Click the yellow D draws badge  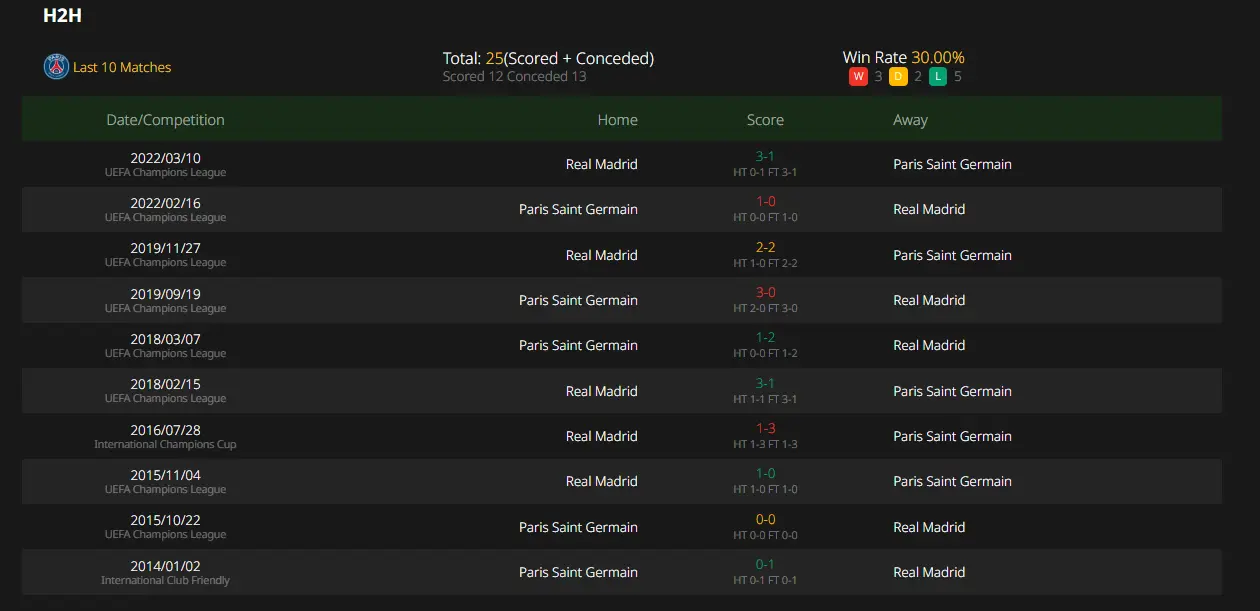point(898,77)
